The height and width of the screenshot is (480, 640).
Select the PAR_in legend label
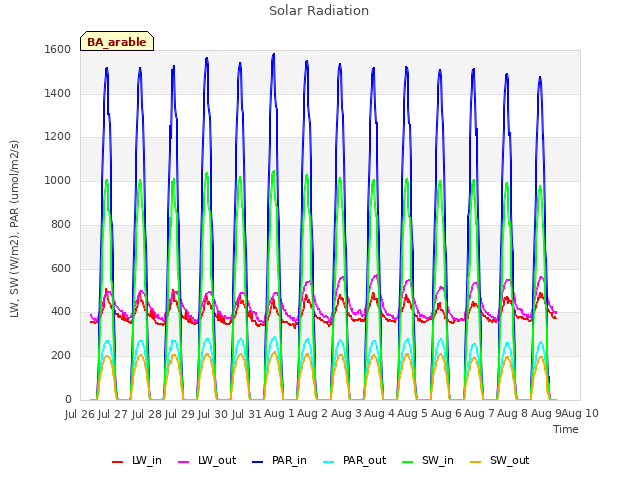[289, 460]
